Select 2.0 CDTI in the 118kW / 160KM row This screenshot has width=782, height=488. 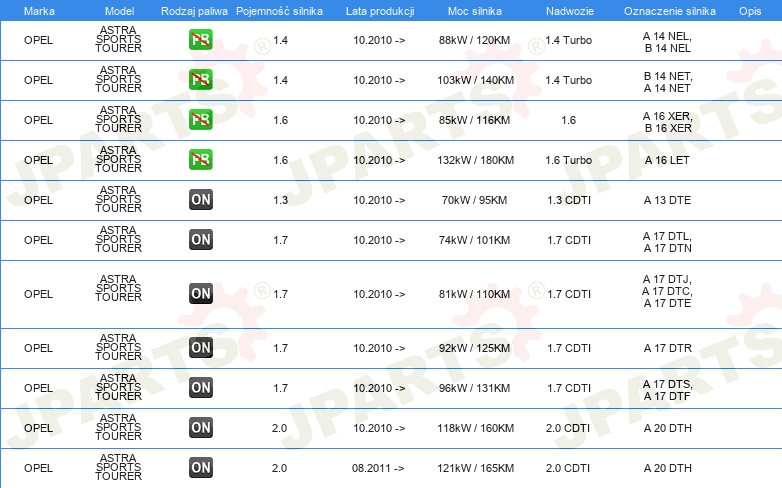tap(568, 428)
